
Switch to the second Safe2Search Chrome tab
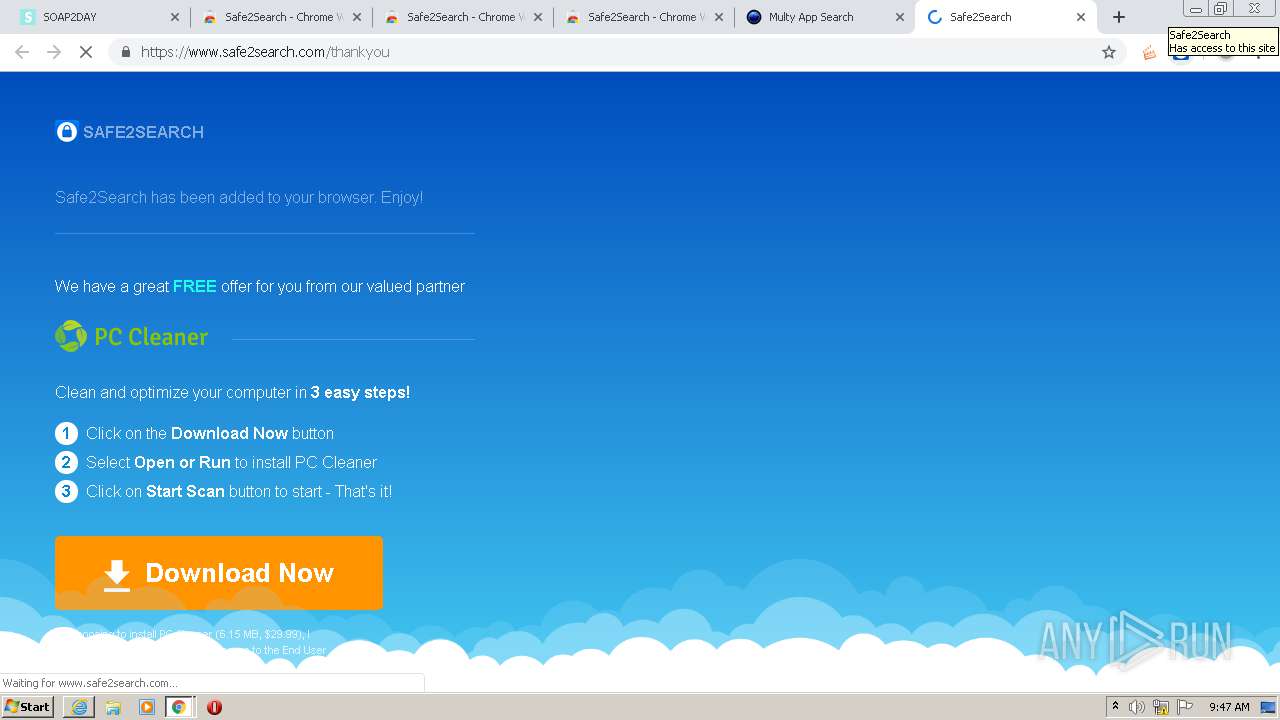tap(462, 17)
